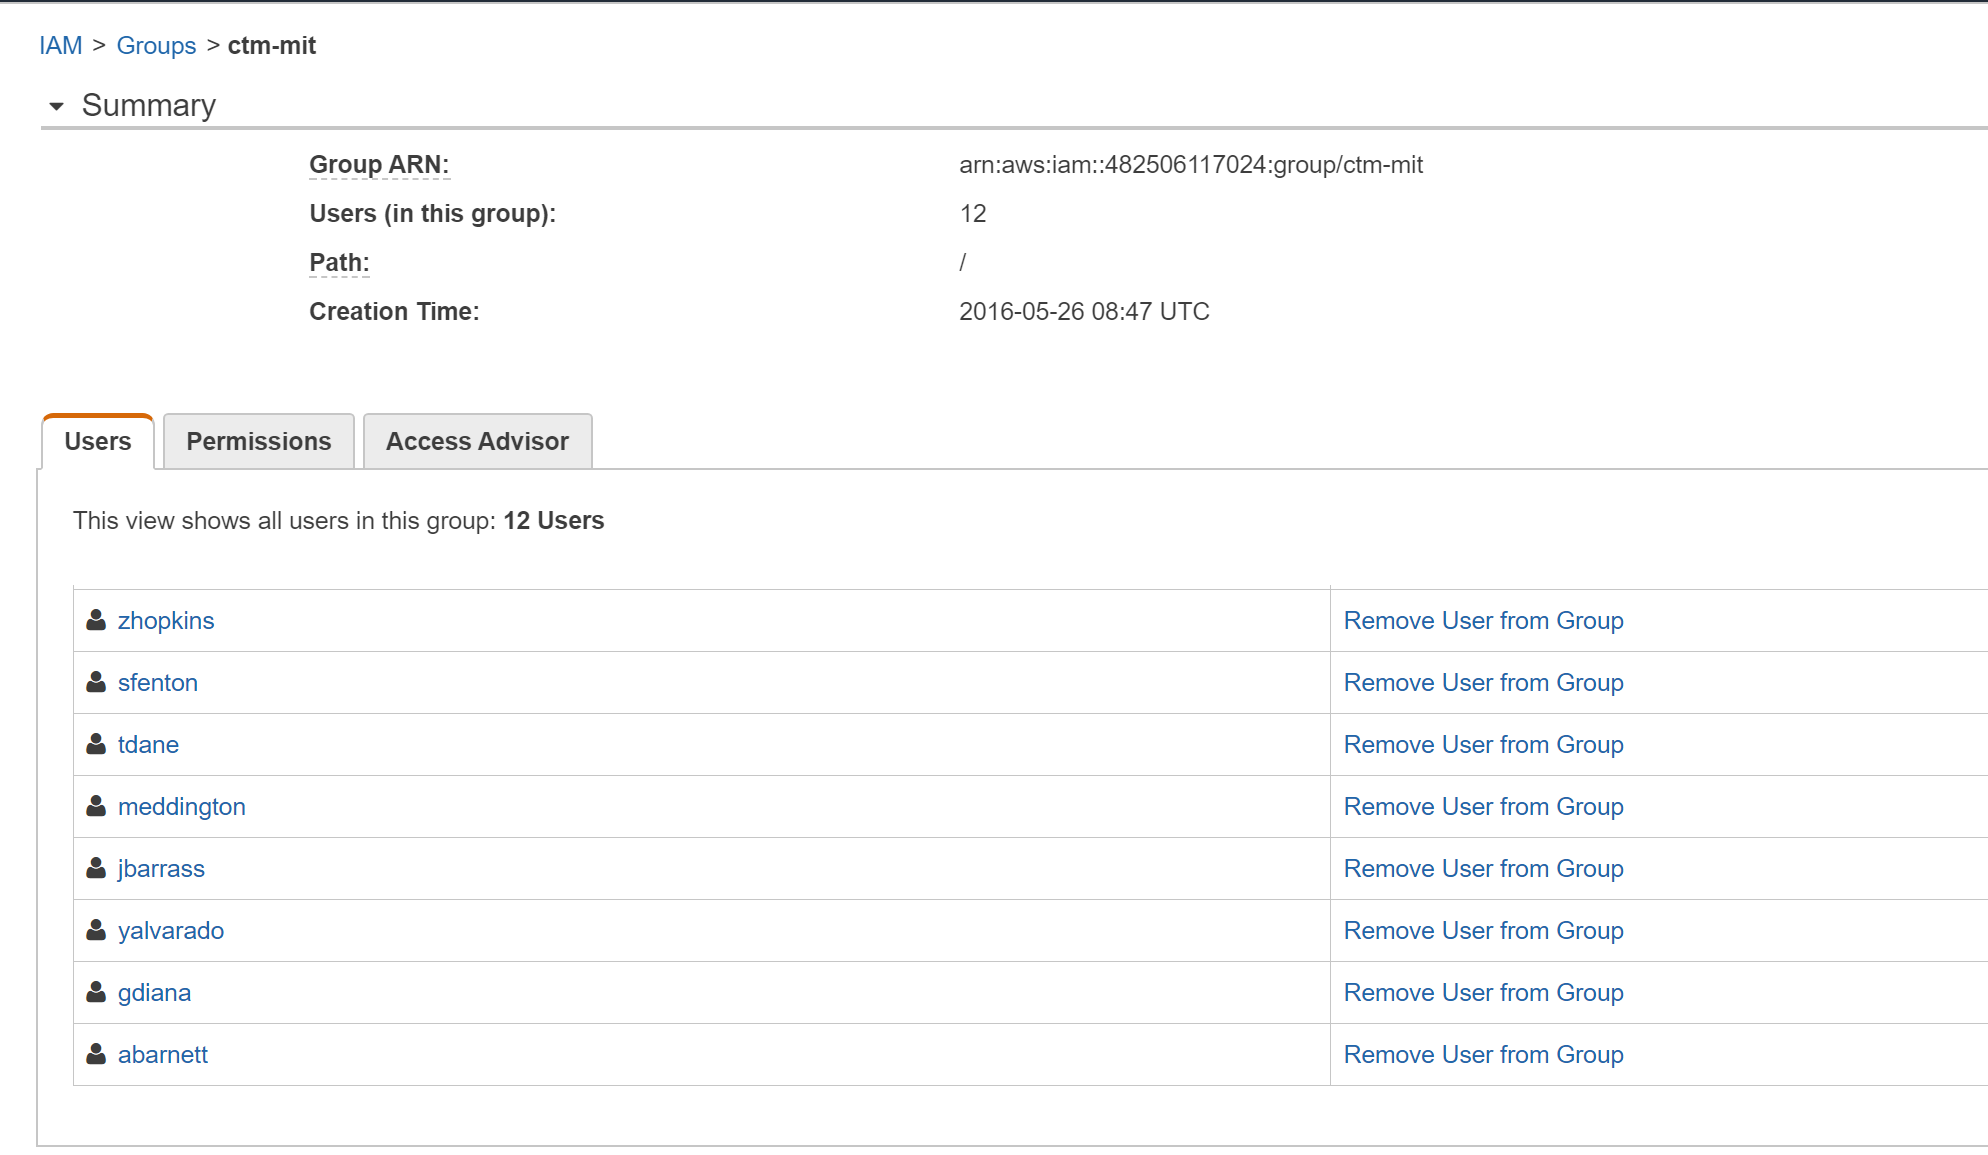This screenshot has width=1988, height=1155.
Task: Collapse the Summary section arrow
Action: (x=56, y=106)
